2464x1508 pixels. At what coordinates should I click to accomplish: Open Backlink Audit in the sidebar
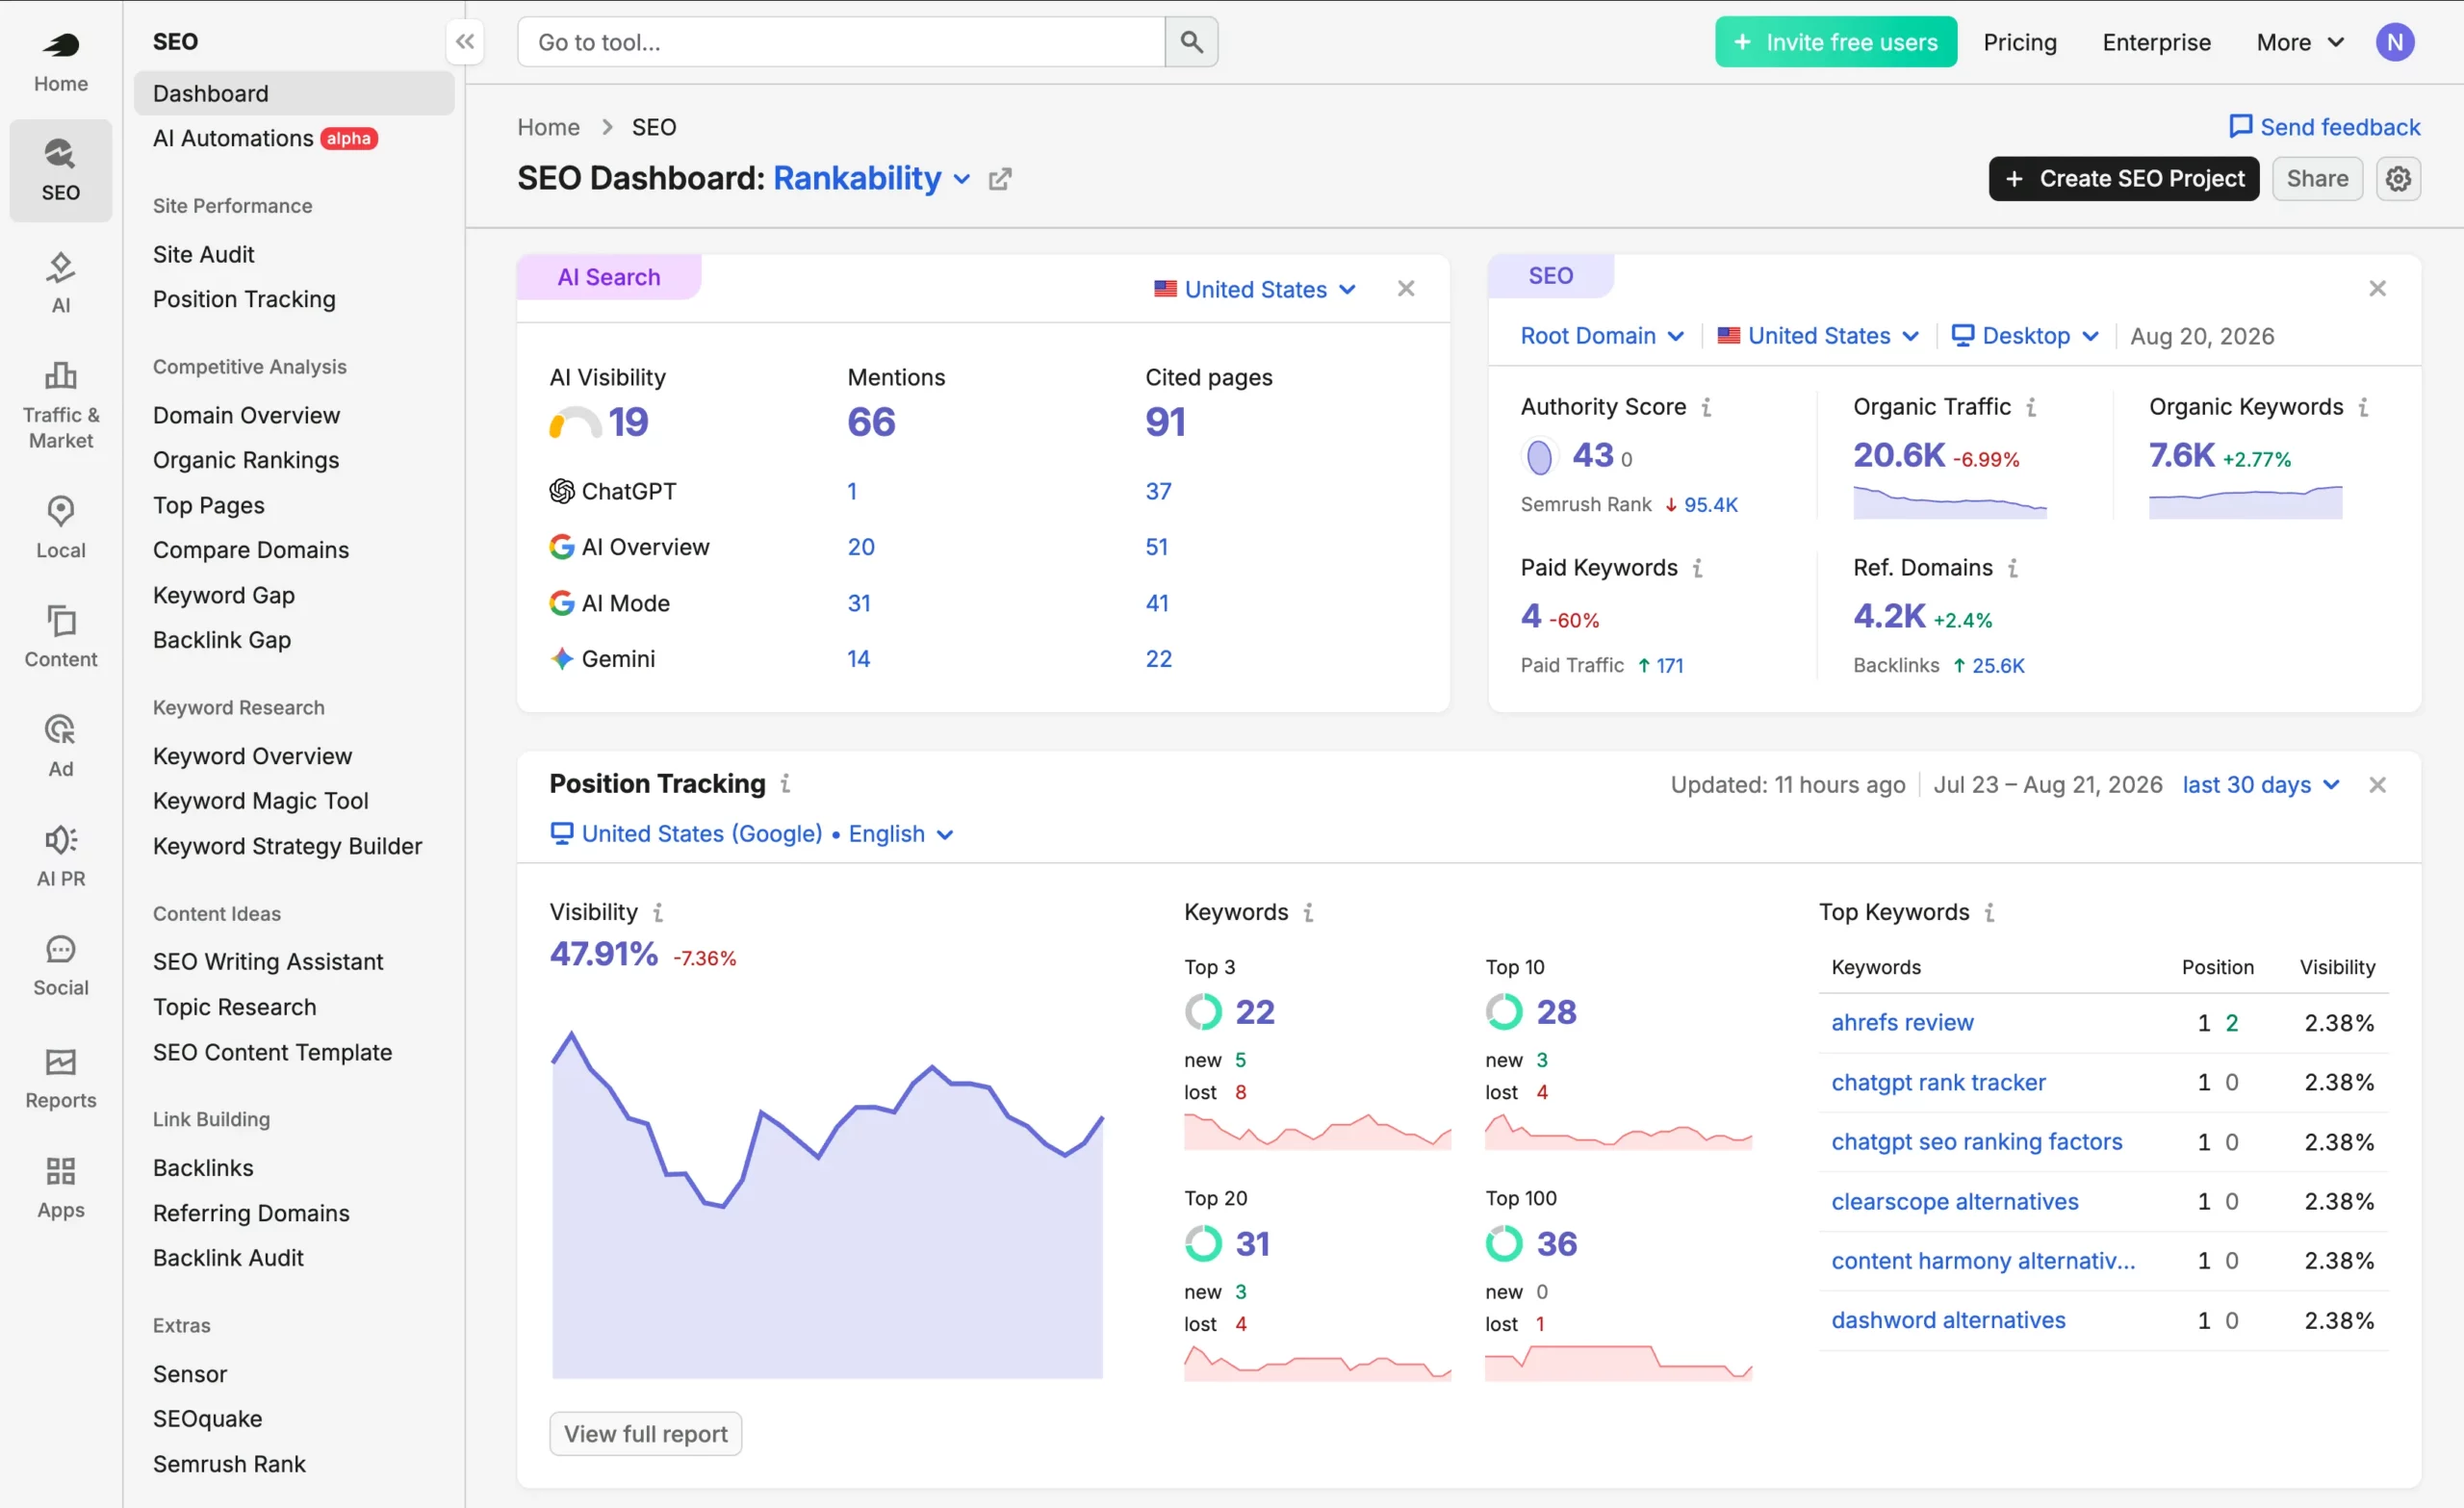[228, 1258]
